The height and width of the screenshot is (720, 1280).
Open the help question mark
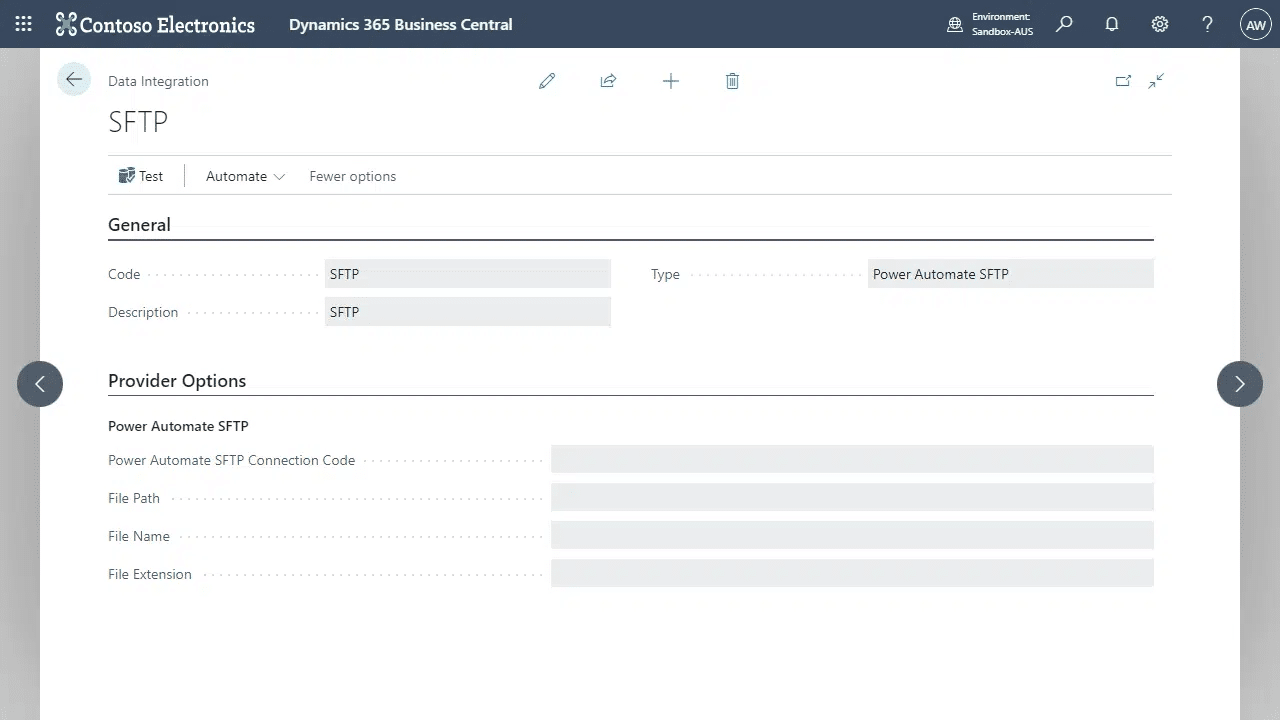coord(1207,24)
